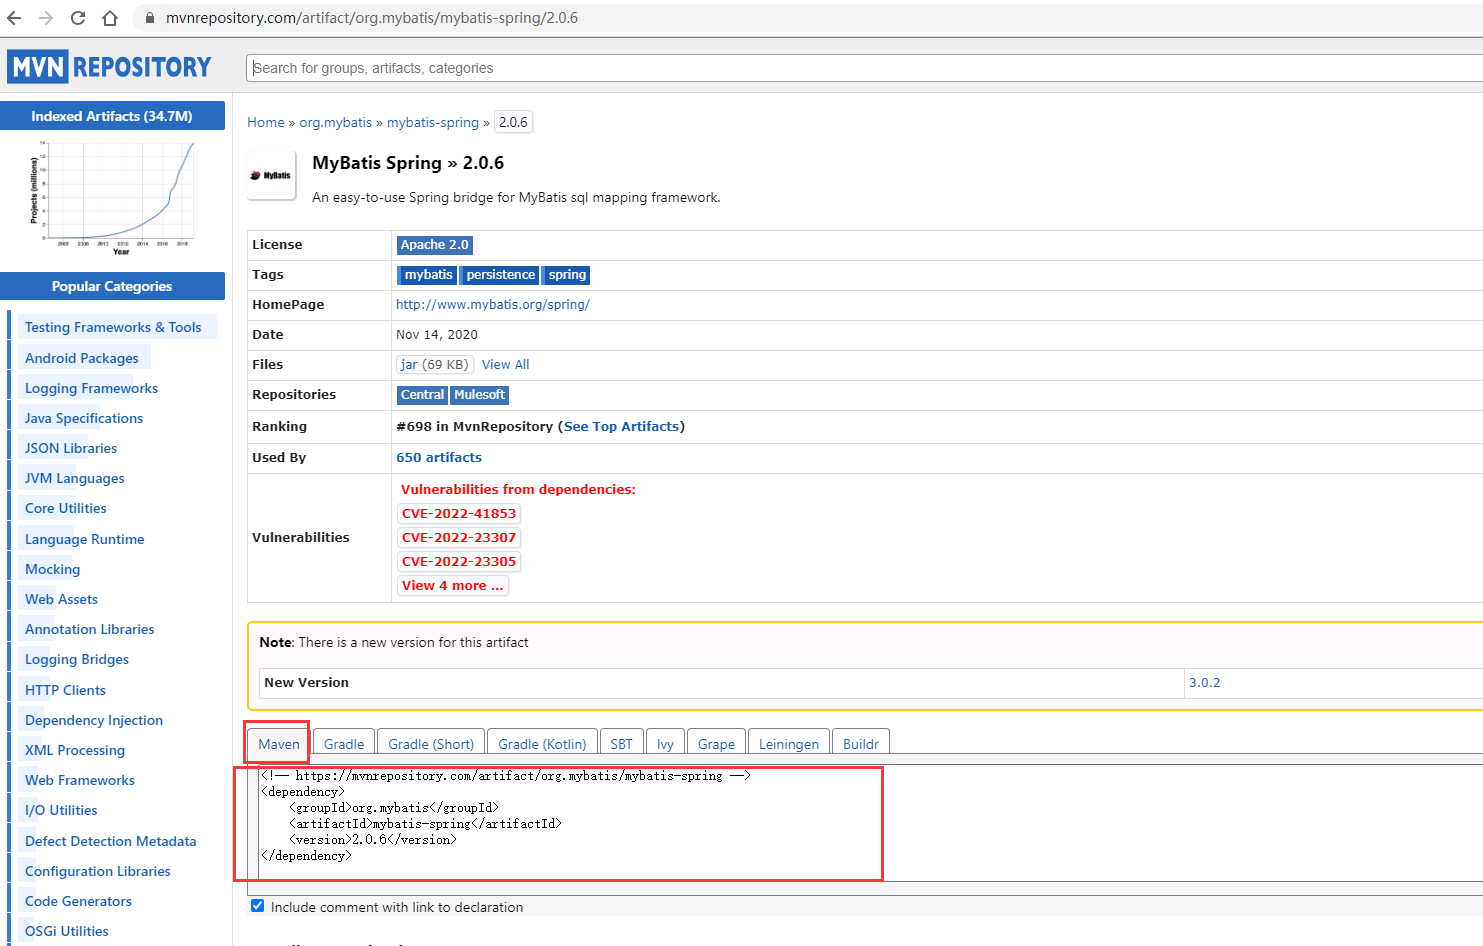Viewport: 1483px width, 946px height.
Task: Open Mocking category
Action: pyautogui.click(x=53, y=569)
